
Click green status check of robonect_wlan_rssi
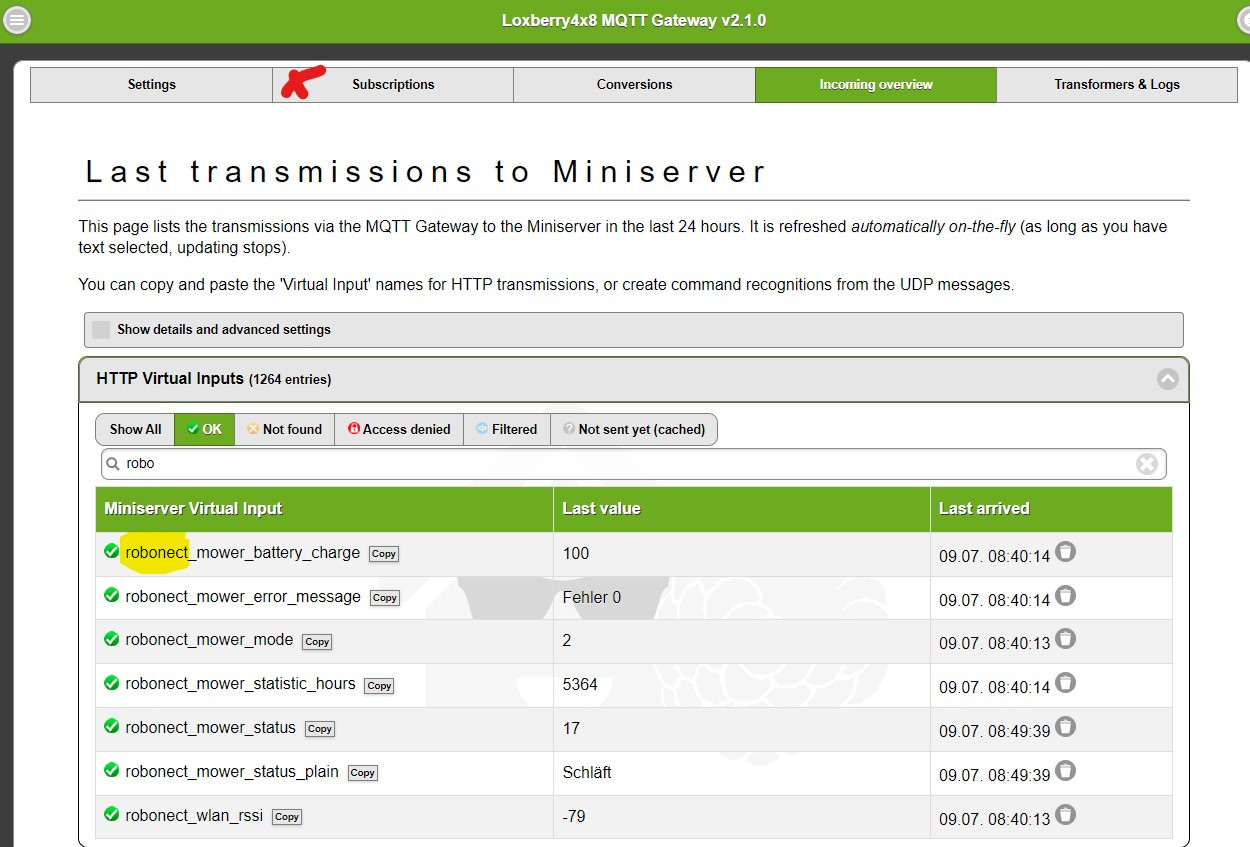click(x=112, y=815)
